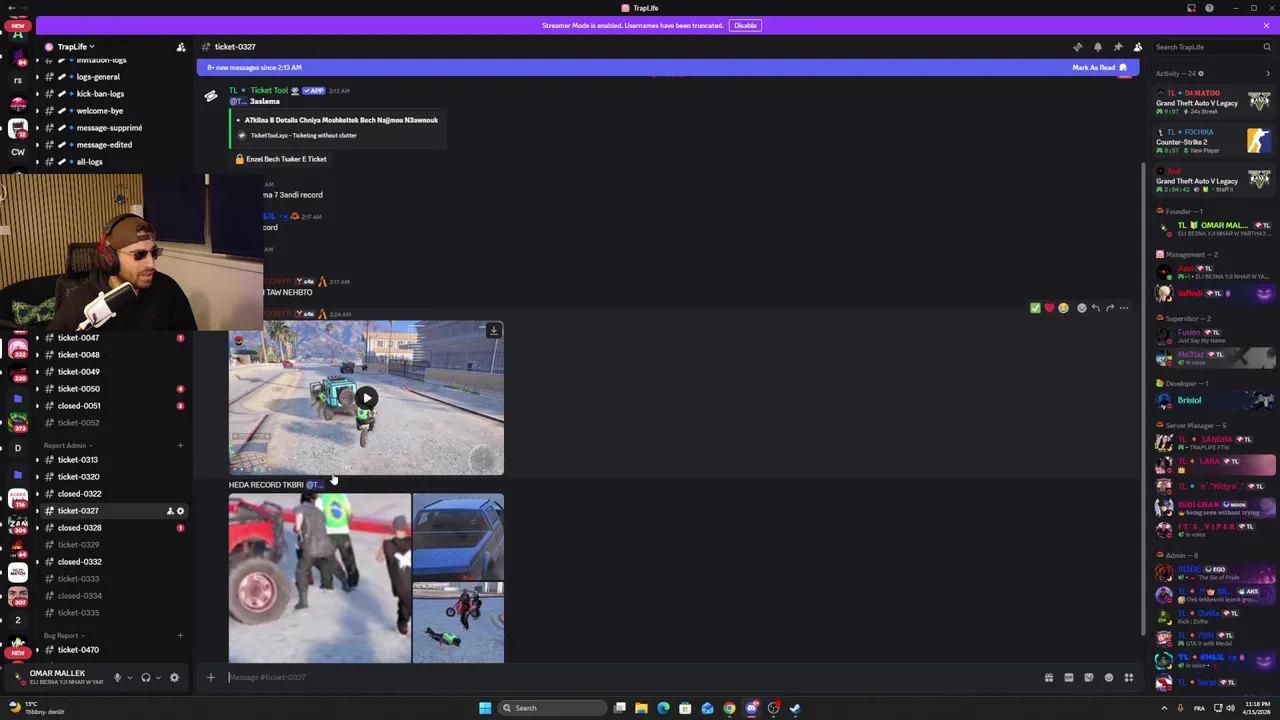Open settings gear for ticket-0327 channel
Screen dimensions: 1280x720
coord(180,511)
